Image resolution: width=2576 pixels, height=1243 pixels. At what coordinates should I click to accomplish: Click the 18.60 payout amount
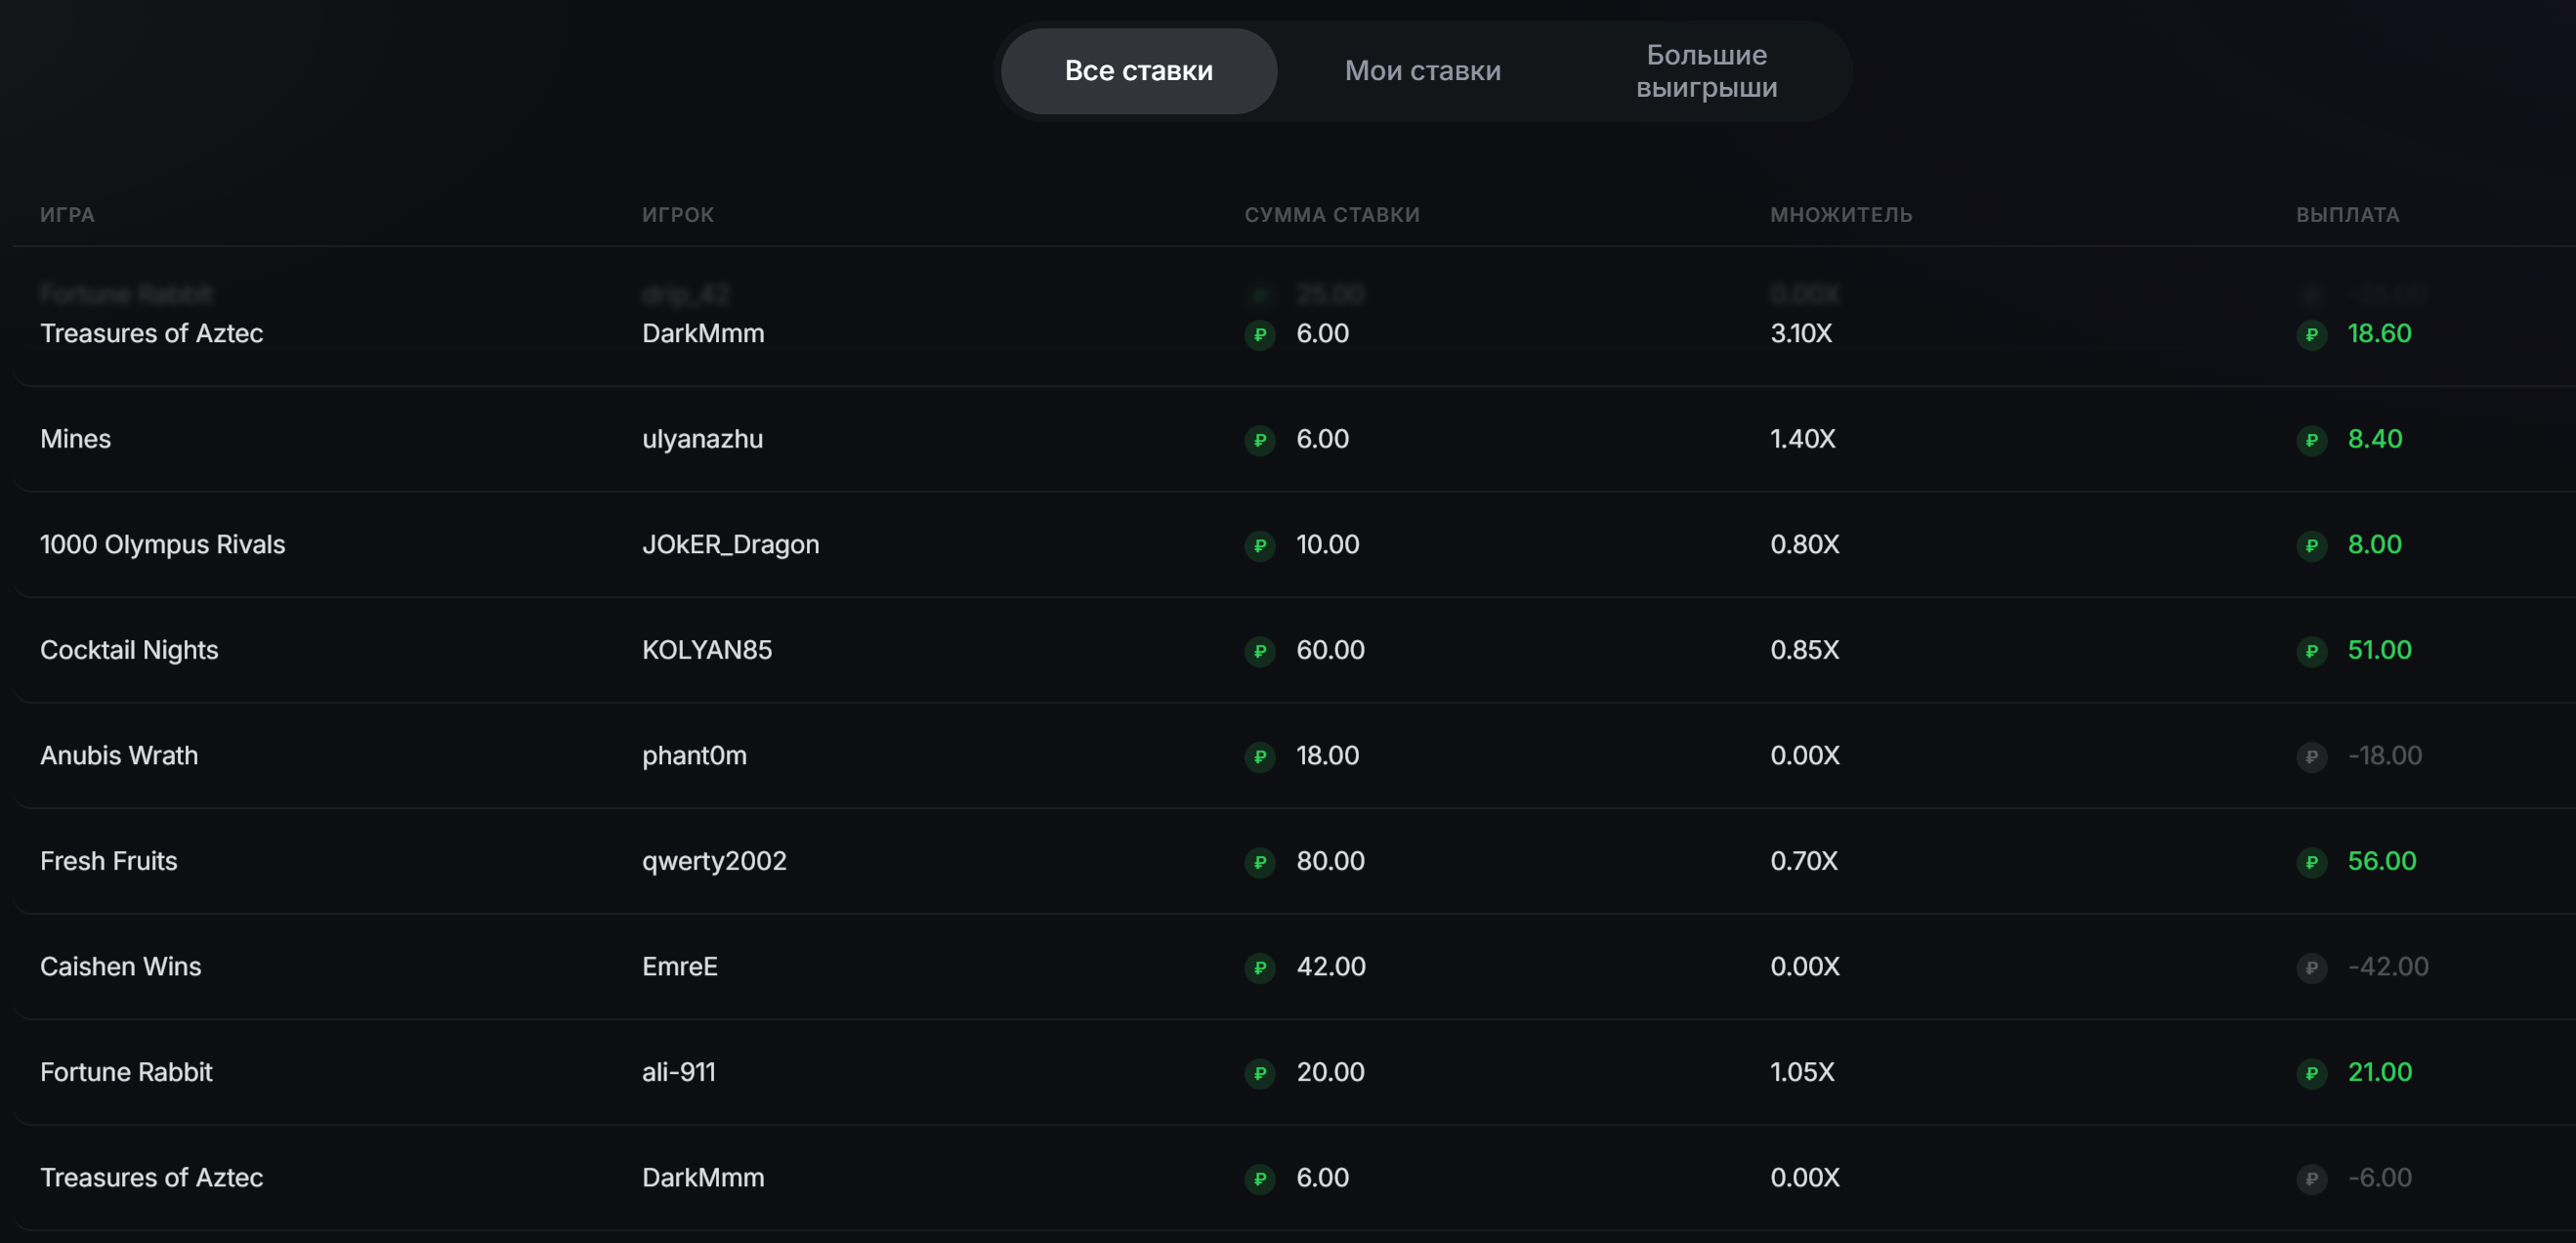(2379, 333)
